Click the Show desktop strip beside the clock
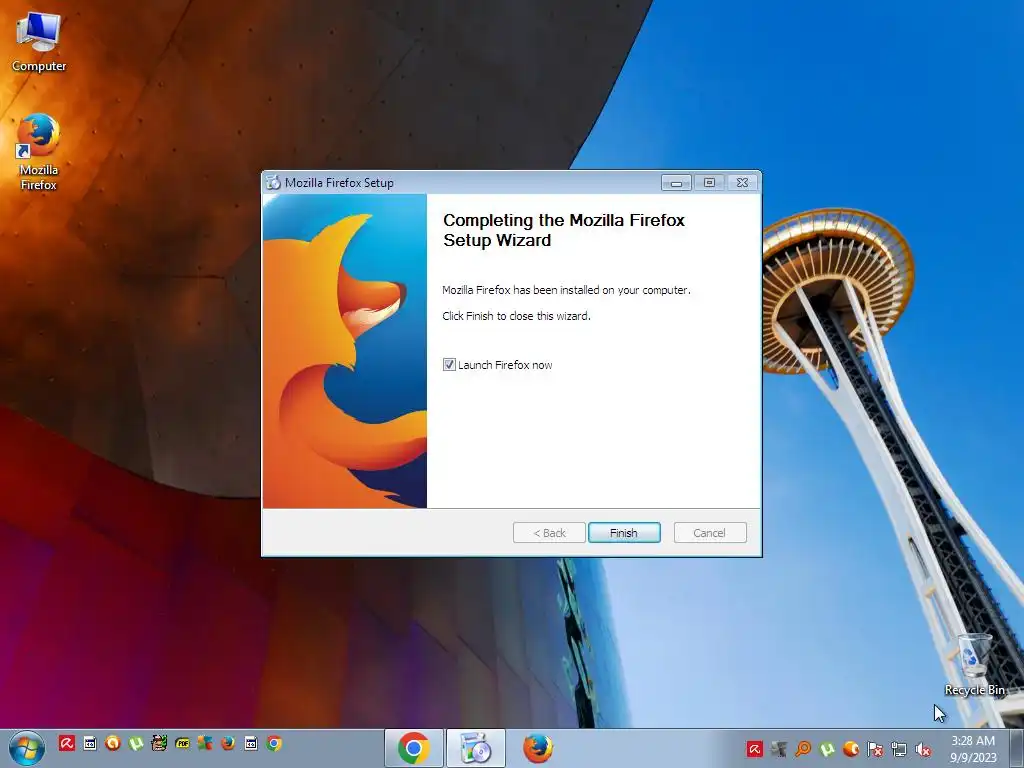 click(x=1016, y=748)
